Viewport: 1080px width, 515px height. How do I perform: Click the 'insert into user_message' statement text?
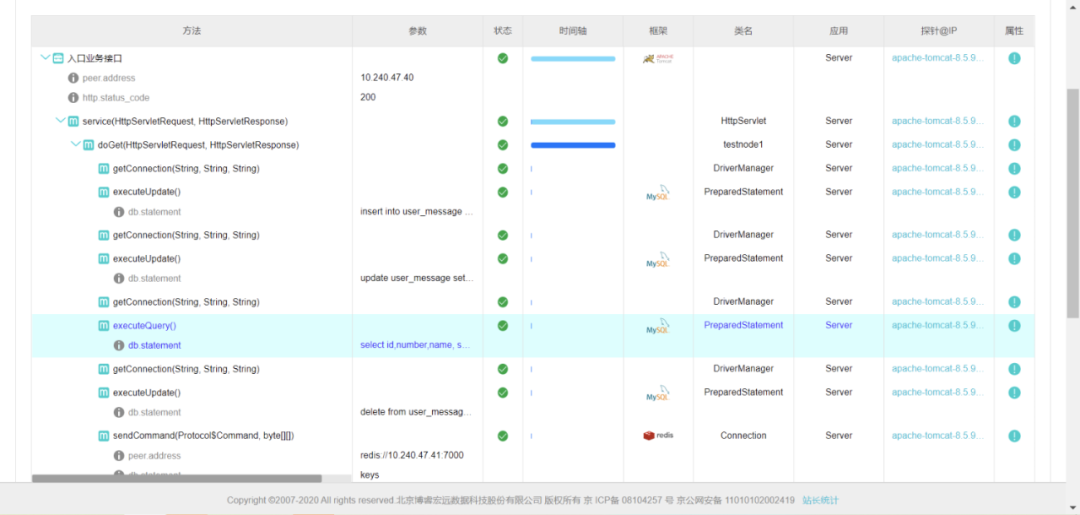coord(417,212)
